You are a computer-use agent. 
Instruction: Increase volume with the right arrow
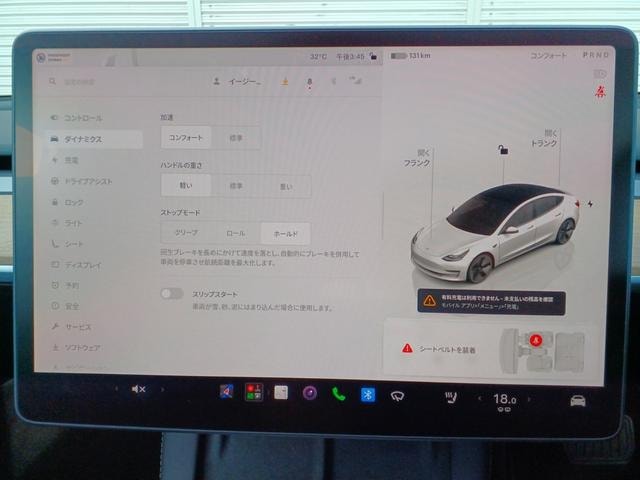[162, 390]
